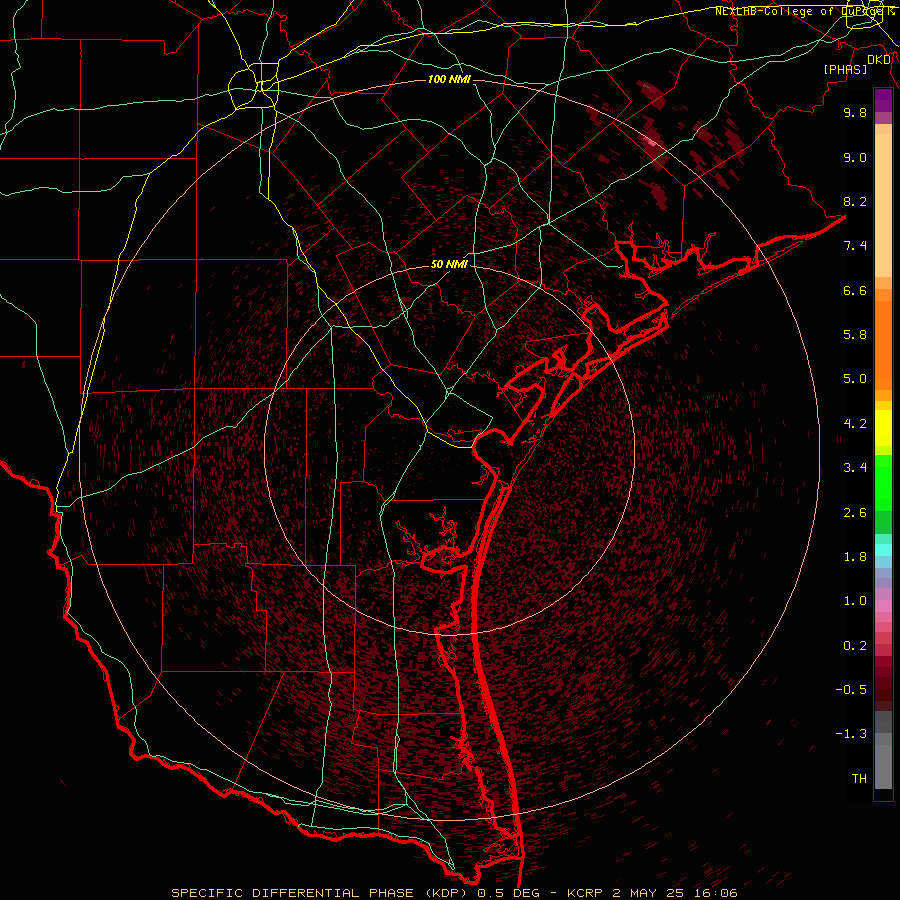Viewport: 900px width, 900px height.
Task: Click the 9.8 value on the color scale
Action: point(855,112)
